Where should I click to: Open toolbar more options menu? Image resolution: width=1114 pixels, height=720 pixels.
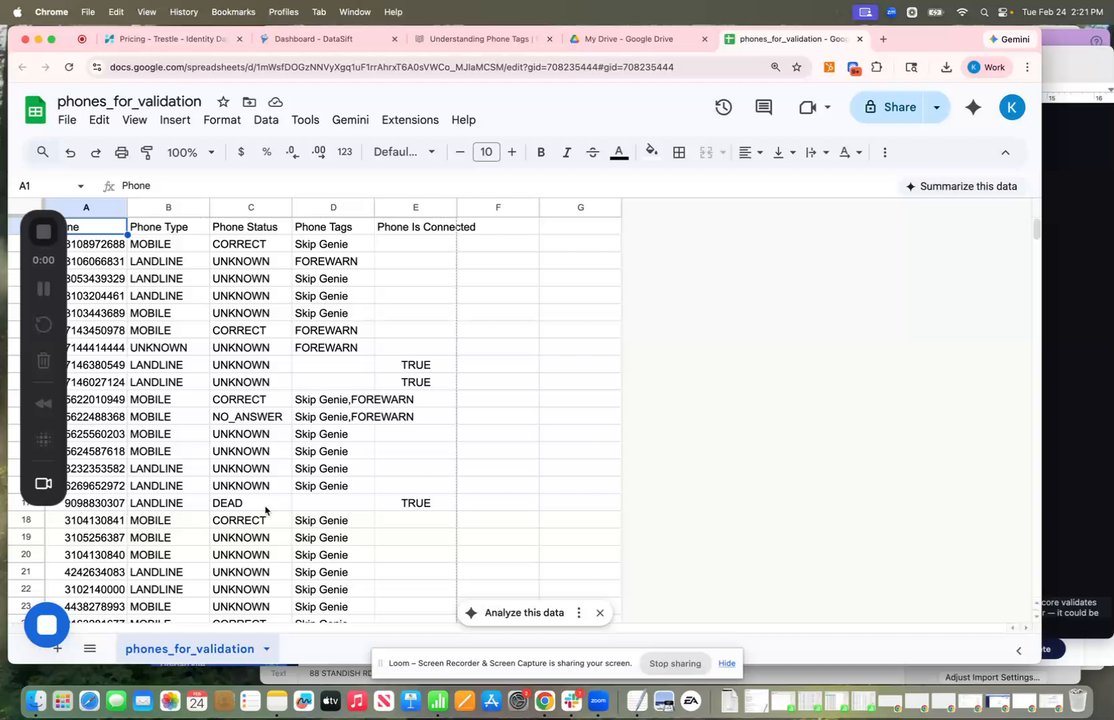pos(885,152)
